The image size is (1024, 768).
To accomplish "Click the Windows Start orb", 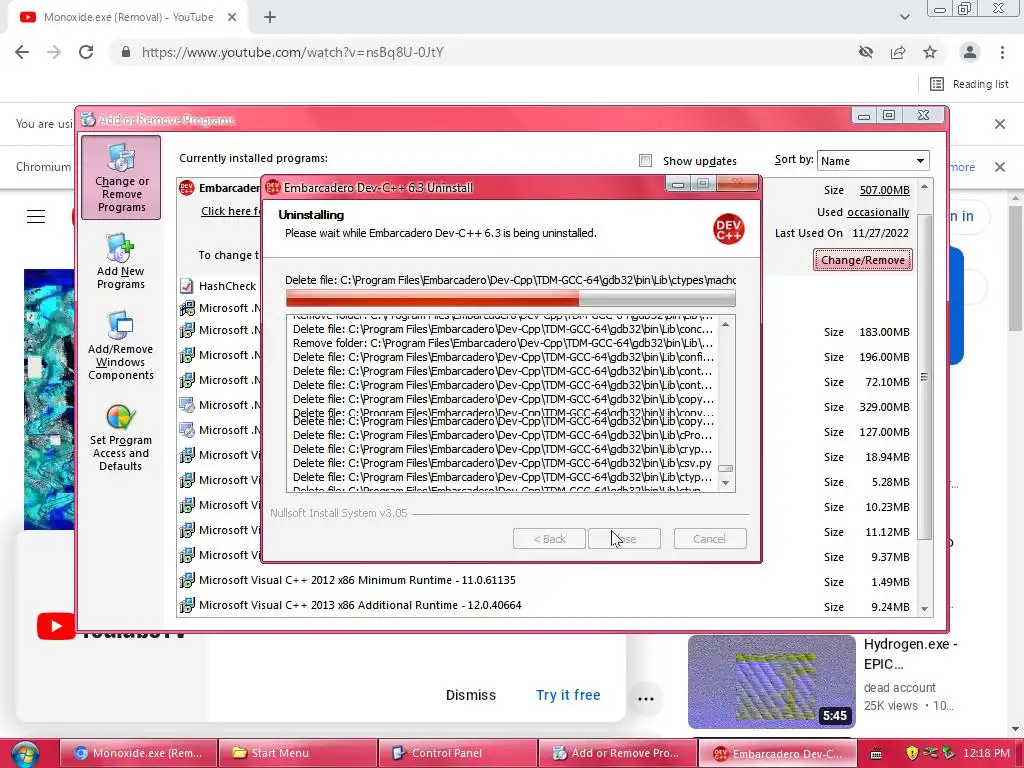I will [25, 754].
